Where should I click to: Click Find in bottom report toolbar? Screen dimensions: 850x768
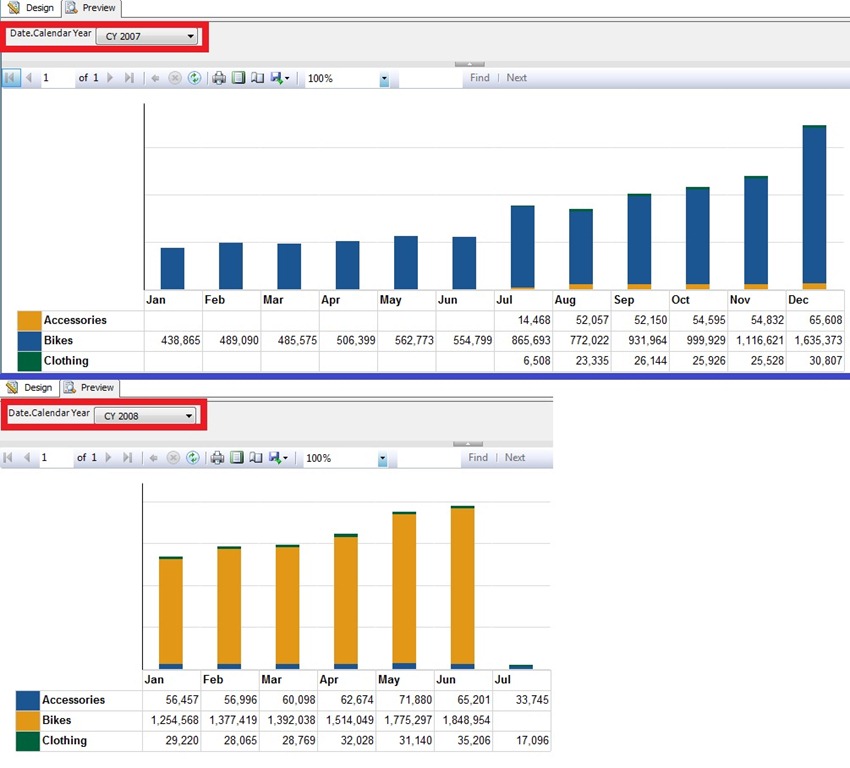(478, 458)
